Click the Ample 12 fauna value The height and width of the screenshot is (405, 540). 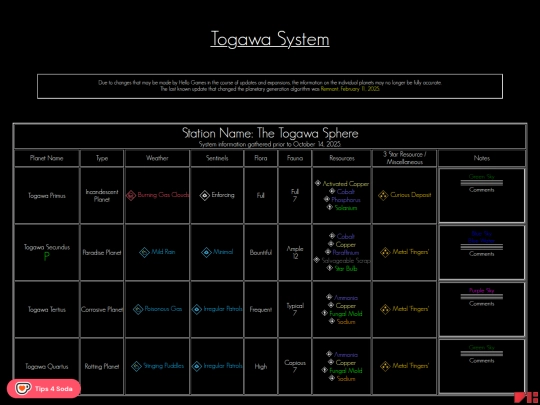(295, 252)
